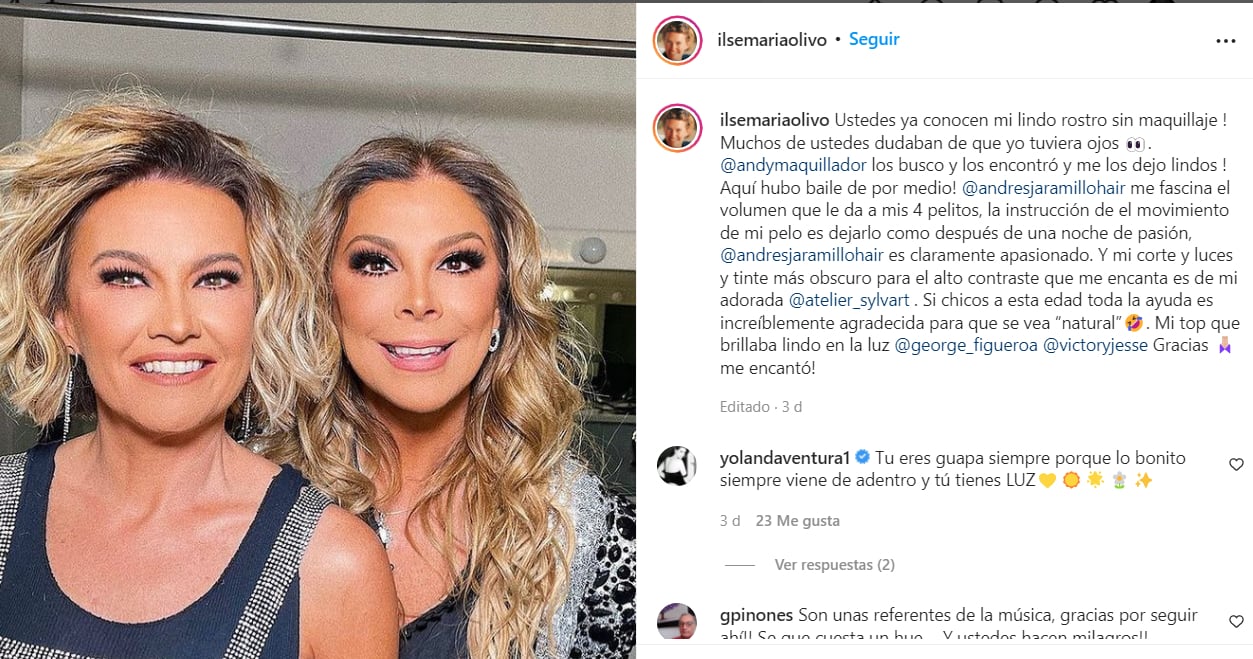
Task: Click ilsemariaolivo avatar beside the caption
Action: pos(677,127)
